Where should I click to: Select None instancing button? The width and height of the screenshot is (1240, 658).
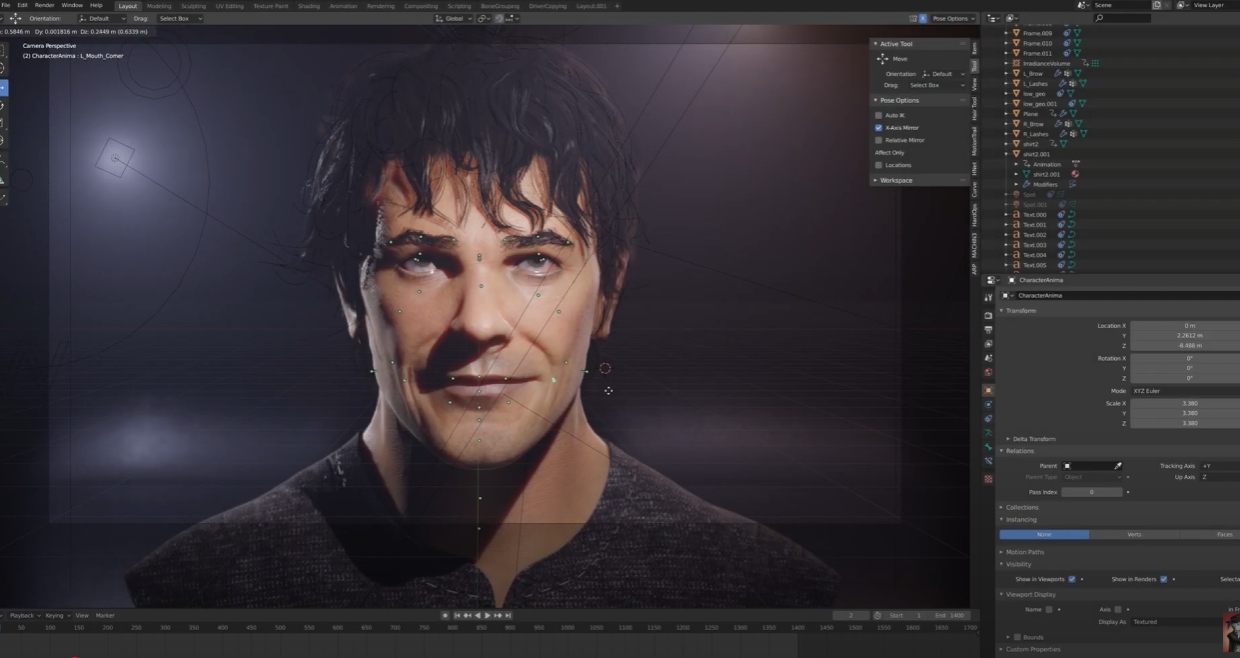pyautogui.click(x=1044, y=534)
